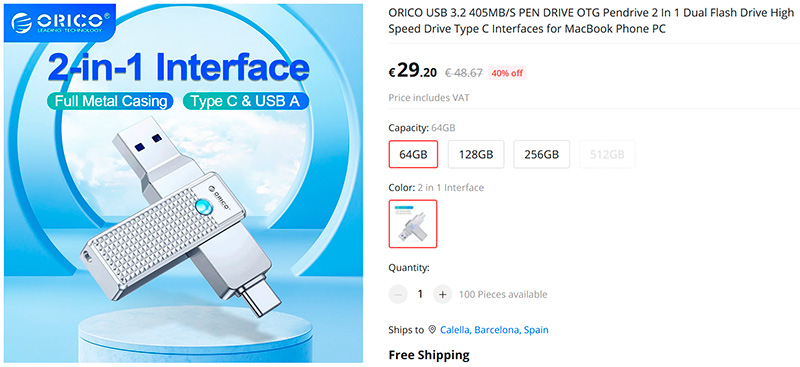
Task: Click the 2-in-1 Interface headline
Action: [179, 68]
